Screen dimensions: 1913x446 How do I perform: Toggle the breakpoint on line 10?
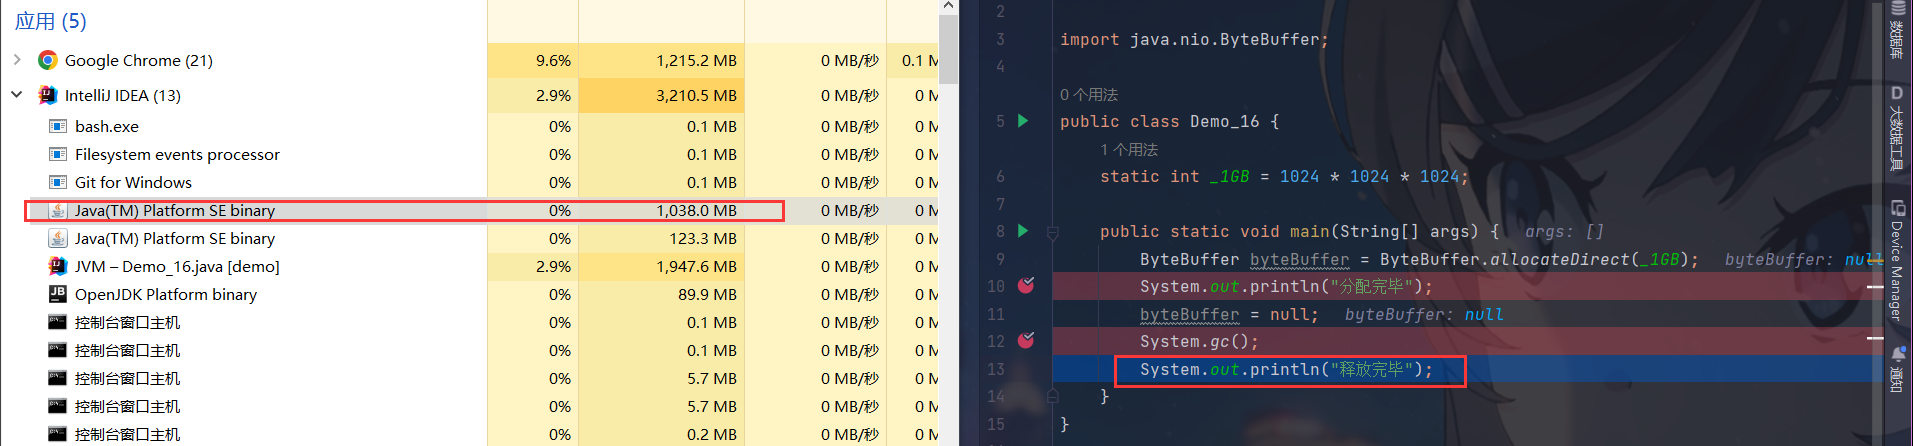(x=1026, y=286)
